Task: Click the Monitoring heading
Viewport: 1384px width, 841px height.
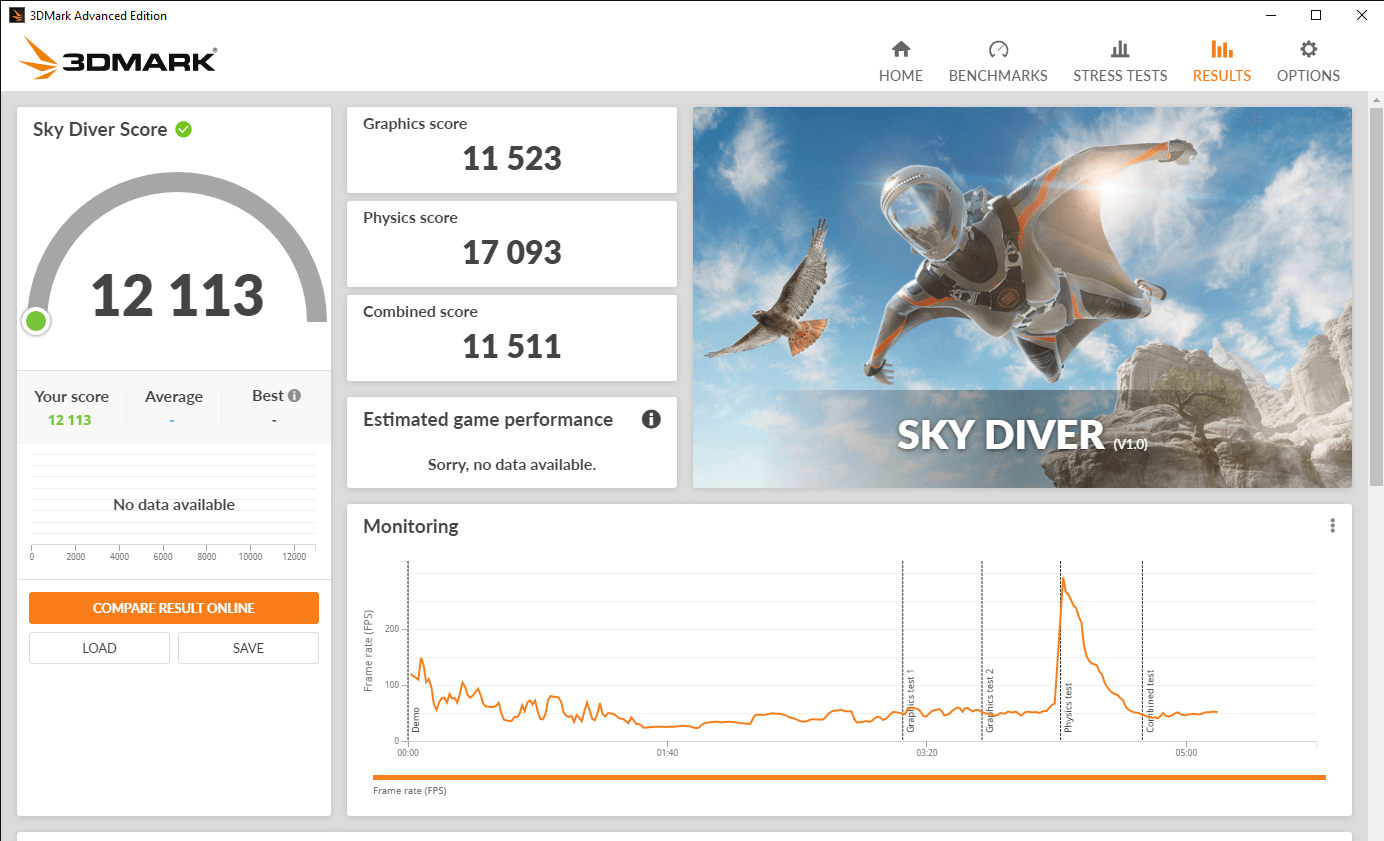Action: (x=411, y=526)
